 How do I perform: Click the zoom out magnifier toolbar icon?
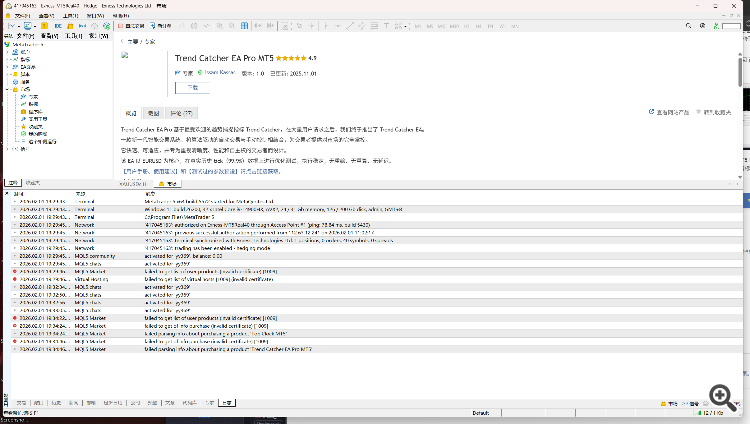click(x=232, y=26)
